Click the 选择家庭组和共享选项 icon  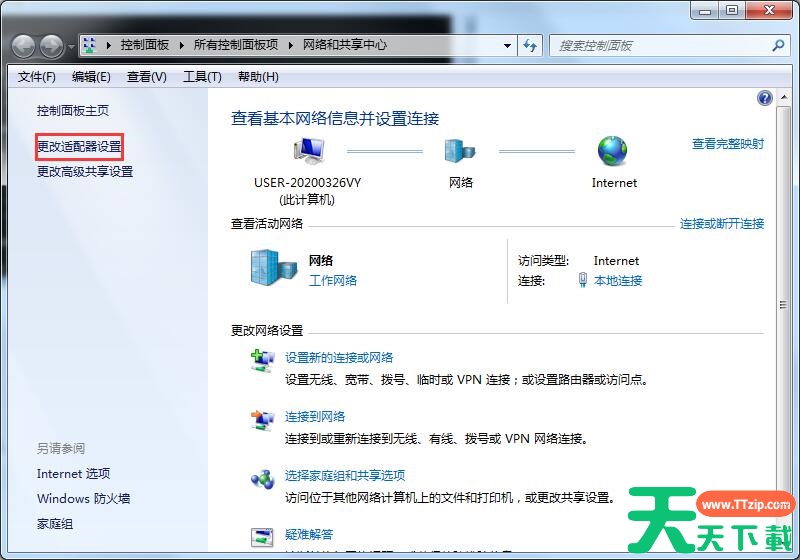262,479
